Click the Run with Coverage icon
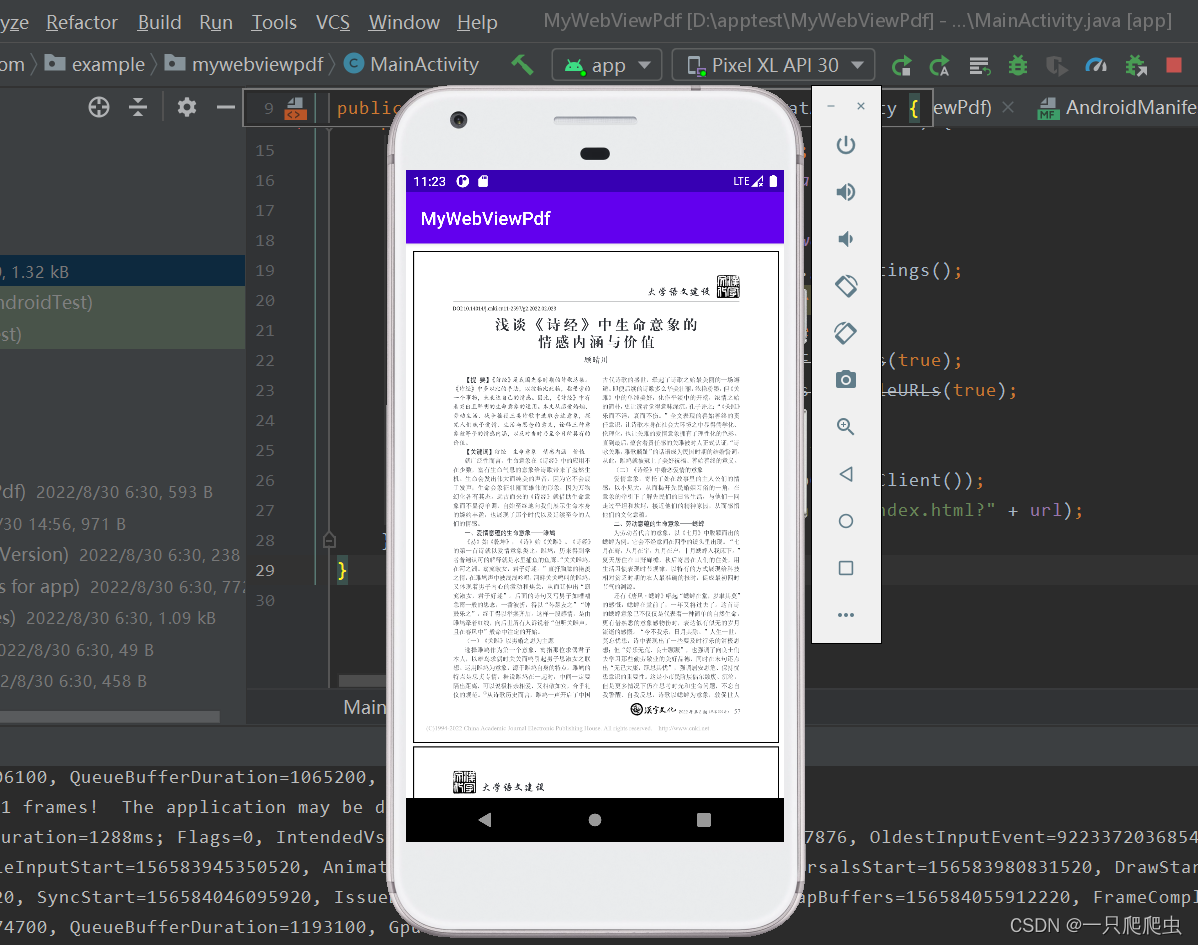 1057,66
